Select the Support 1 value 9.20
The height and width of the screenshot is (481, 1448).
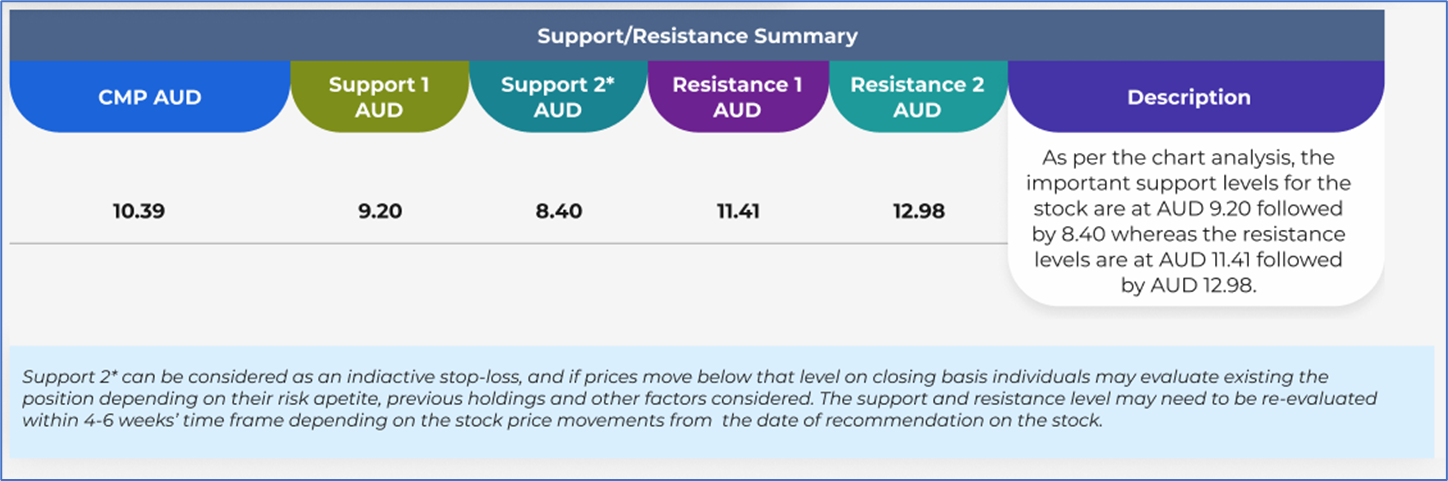pos(379,212)
